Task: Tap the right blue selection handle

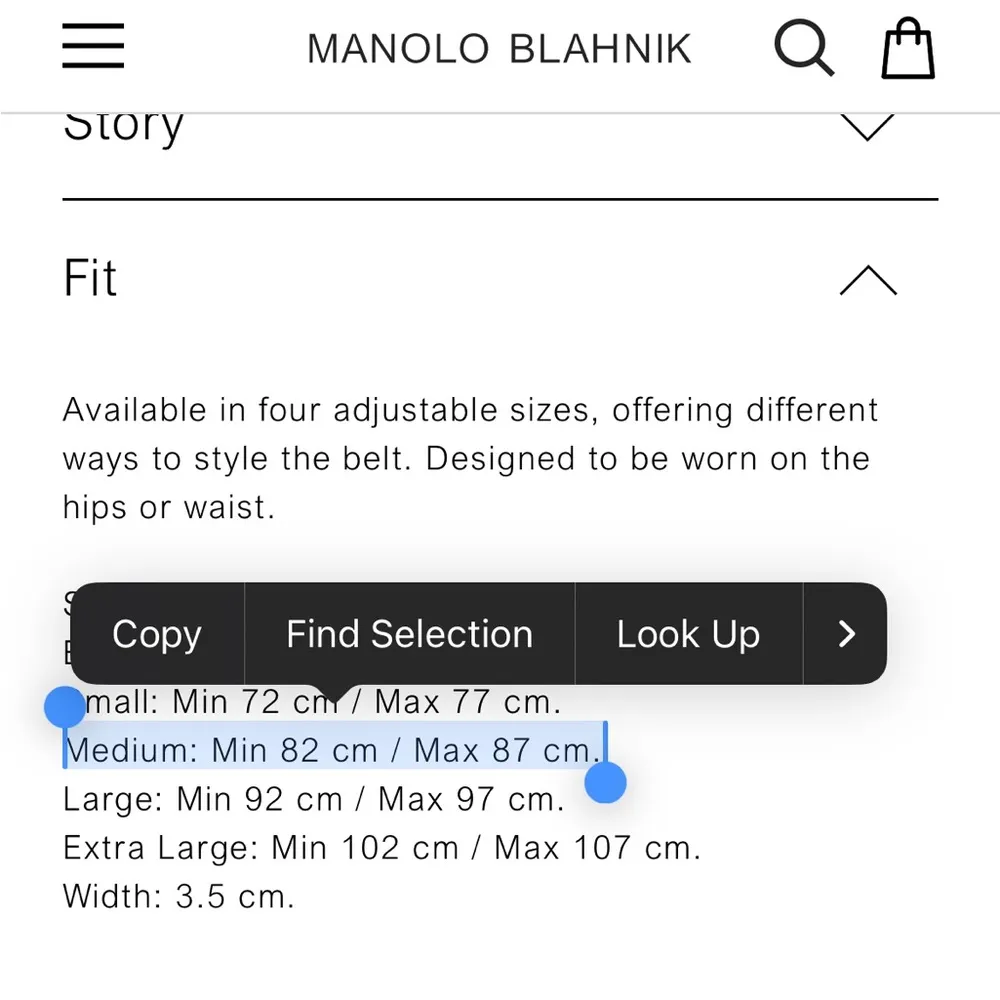Action: [x=606, y=784]
